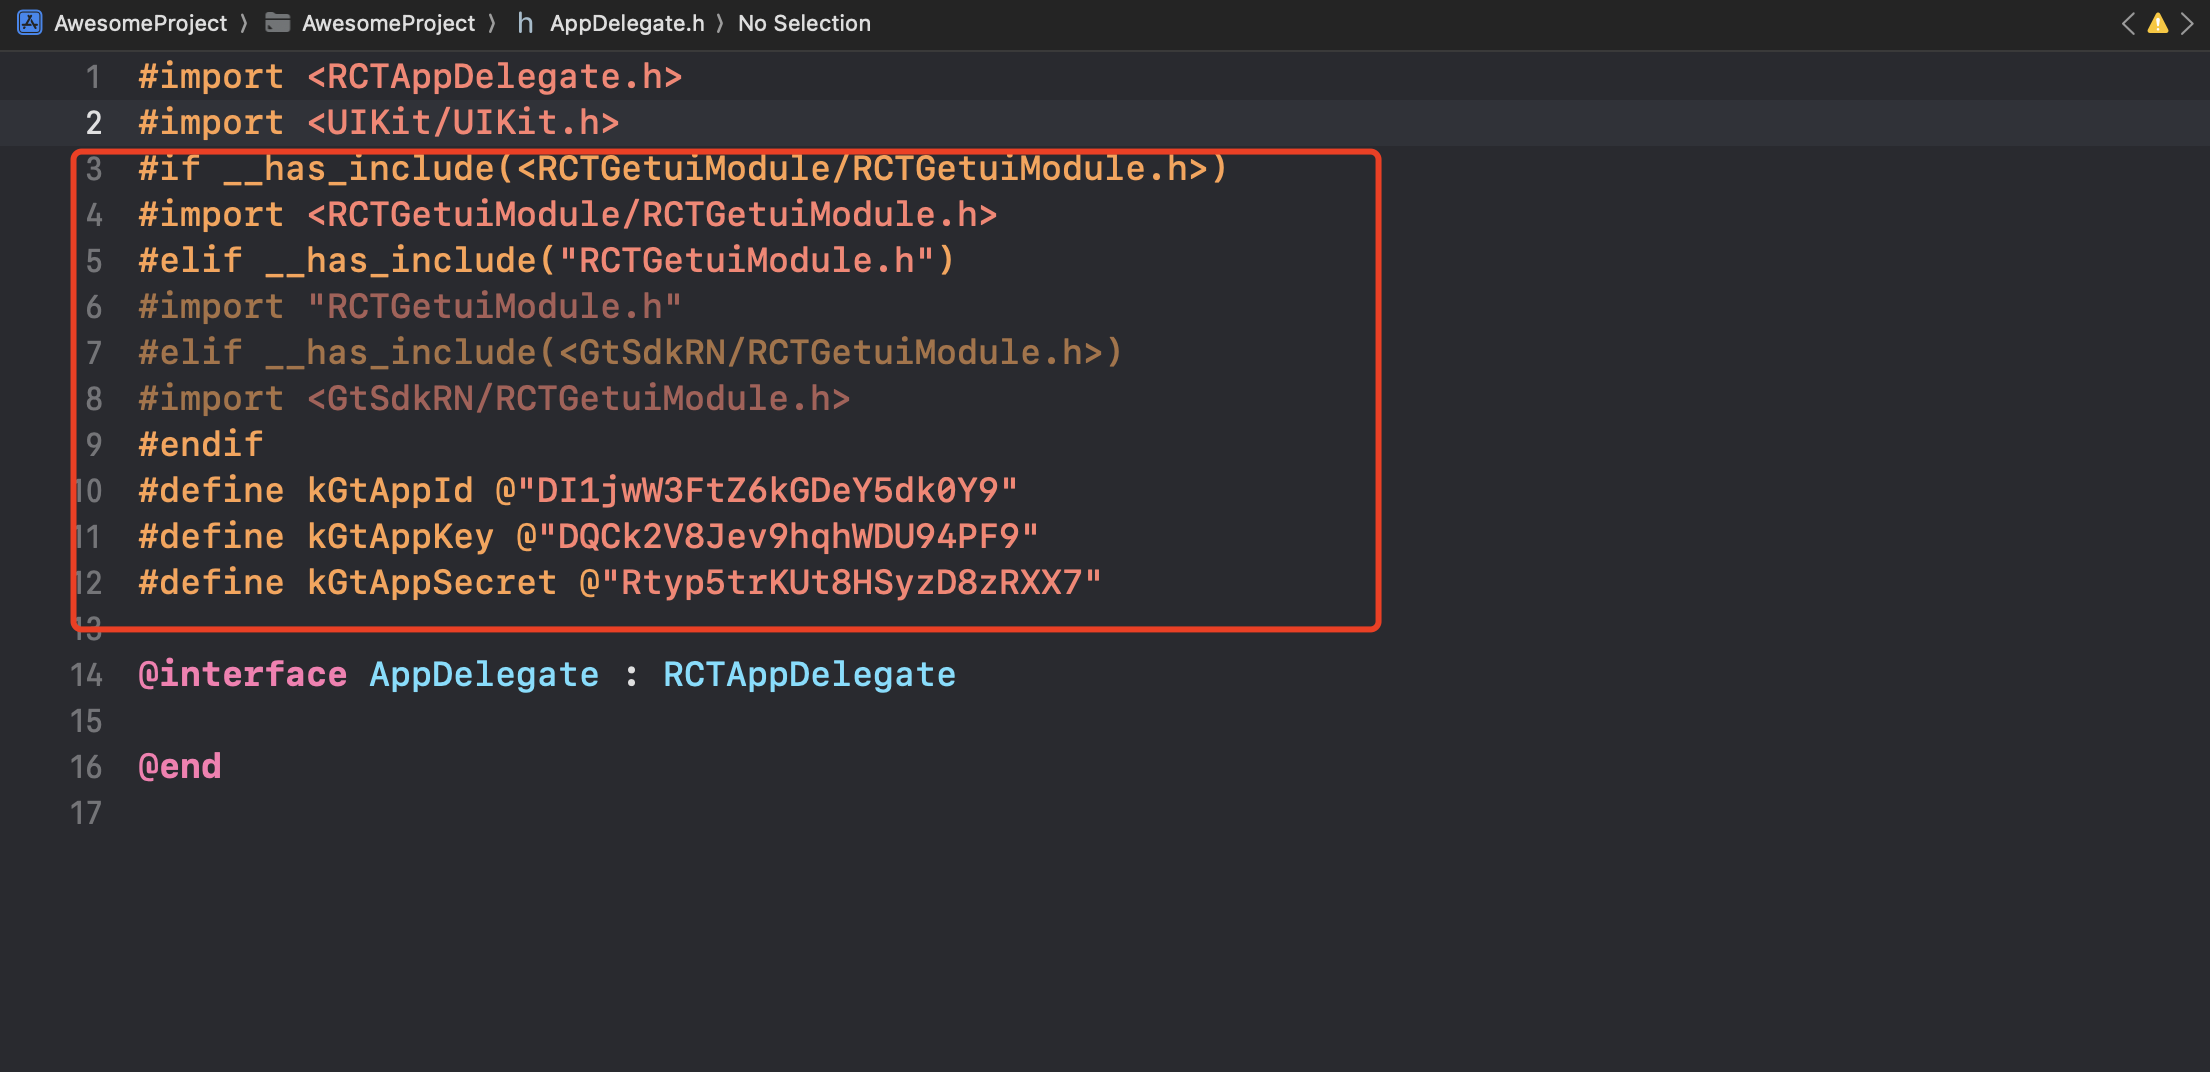Click the yellow warning issue icon
The width and height of the screenshot is (2210, 1072).
[x=2158, y=23]
